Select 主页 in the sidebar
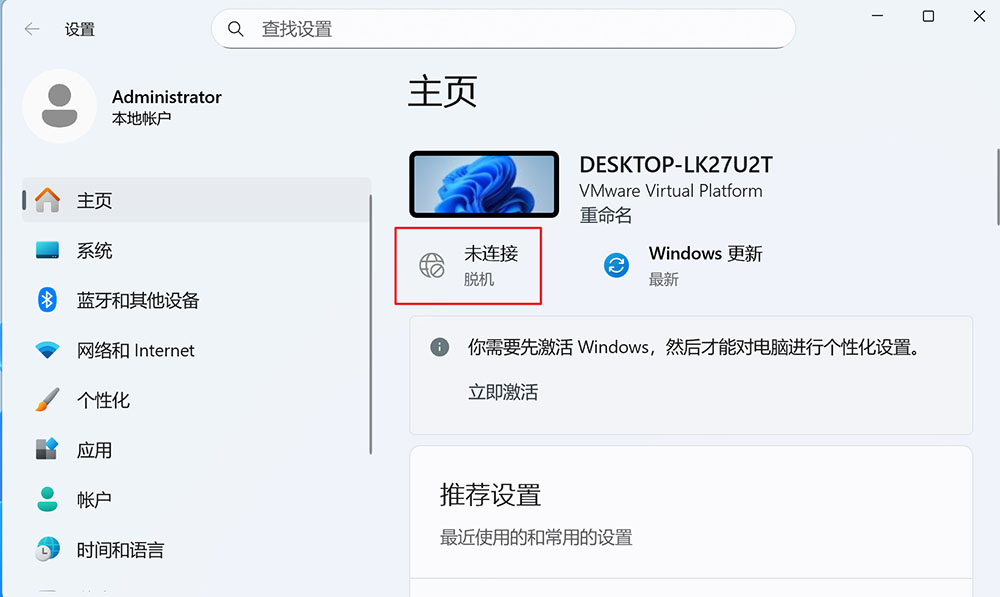This screenshot has height=597, width=1000. click(196, 200)
